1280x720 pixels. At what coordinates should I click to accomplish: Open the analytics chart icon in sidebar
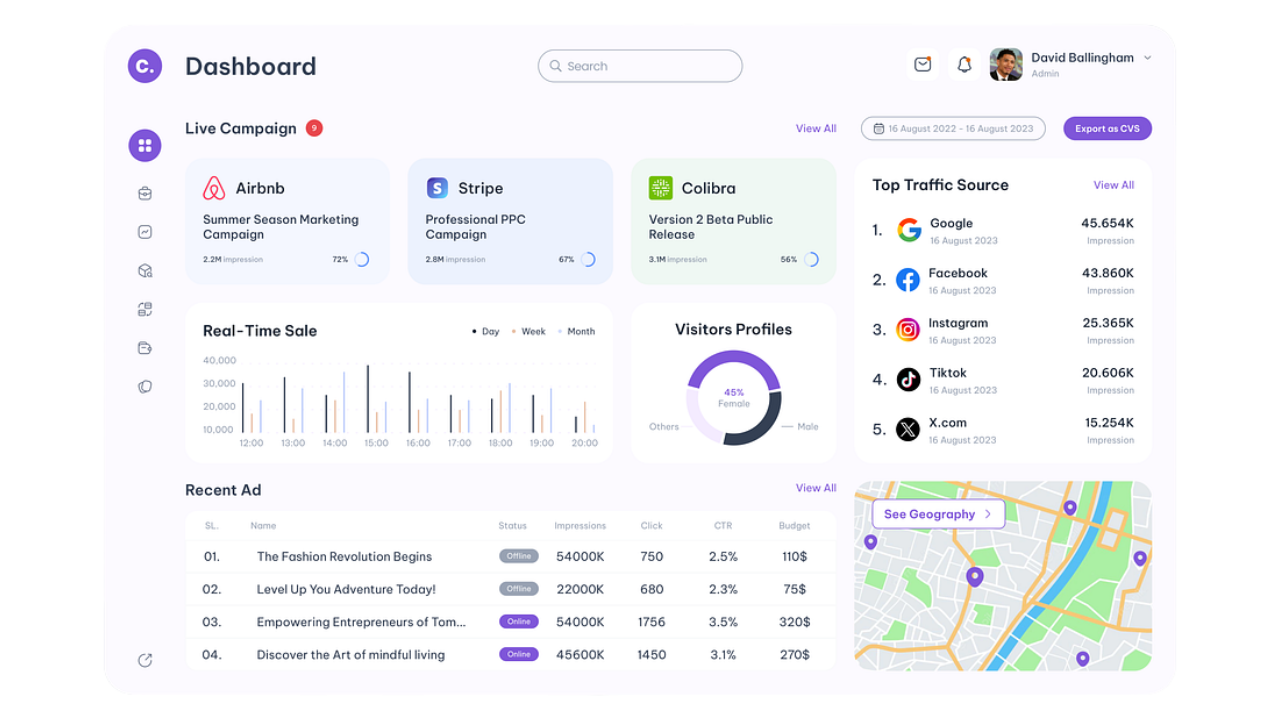pyautogui.click(x=145, y=232)
